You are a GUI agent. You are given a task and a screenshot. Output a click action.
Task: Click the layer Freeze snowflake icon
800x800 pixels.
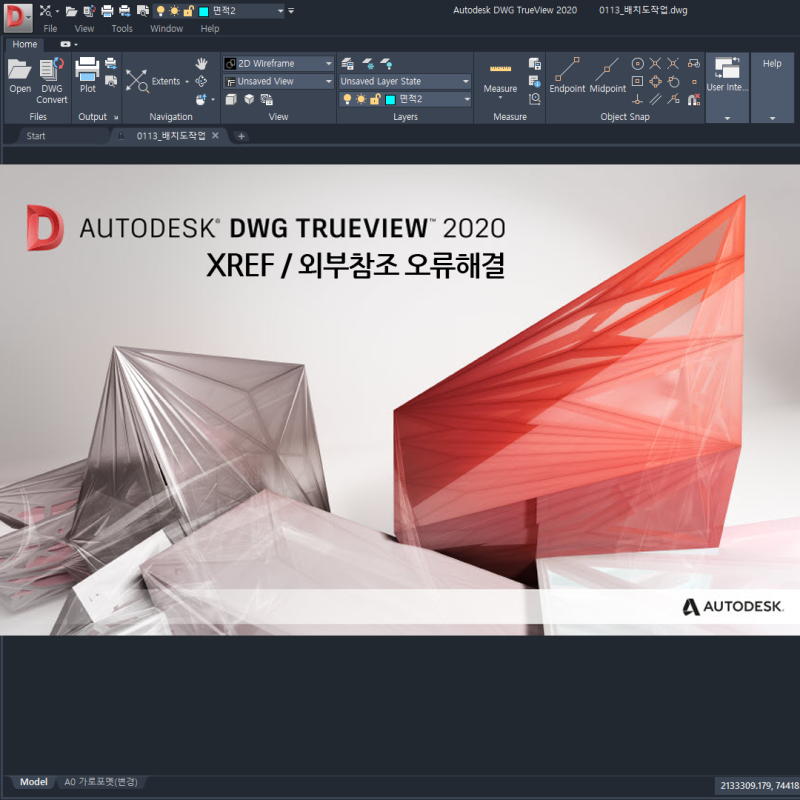368,64
